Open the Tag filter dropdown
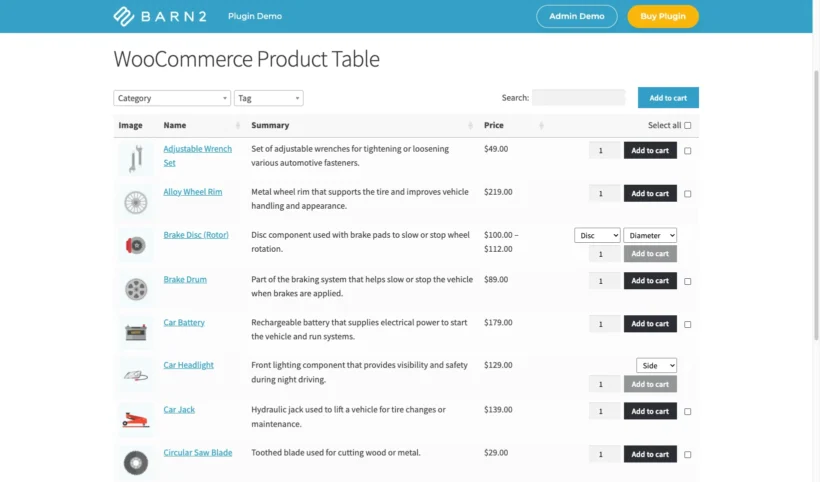Viewport: 820px width, 482px height. [269, 98]
